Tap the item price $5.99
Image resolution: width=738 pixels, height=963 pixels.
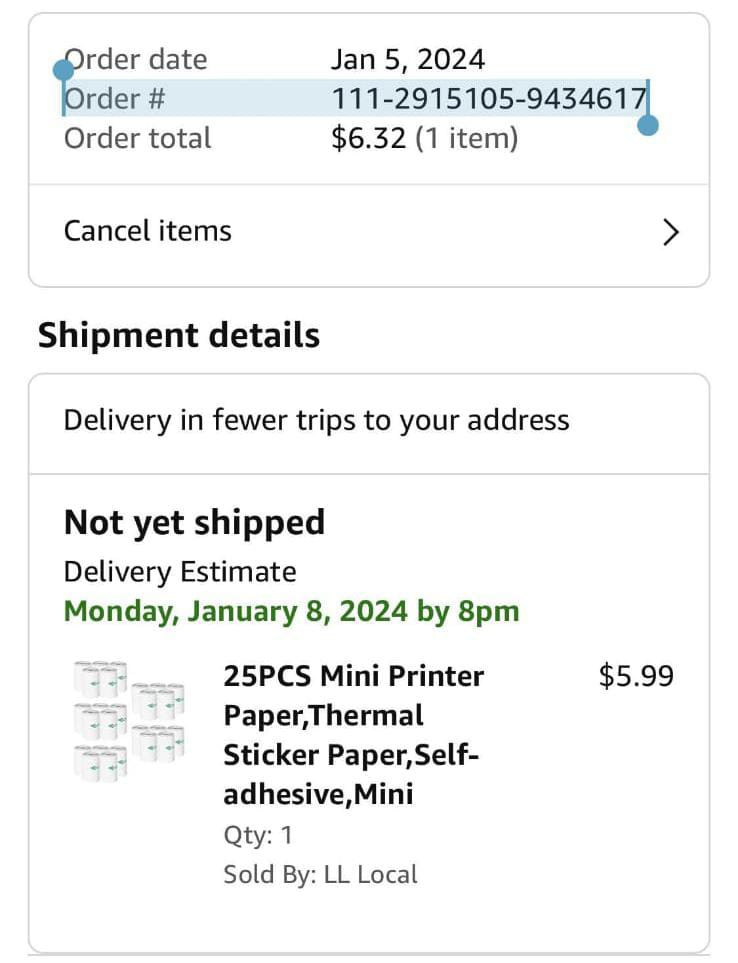coord(636,676)
